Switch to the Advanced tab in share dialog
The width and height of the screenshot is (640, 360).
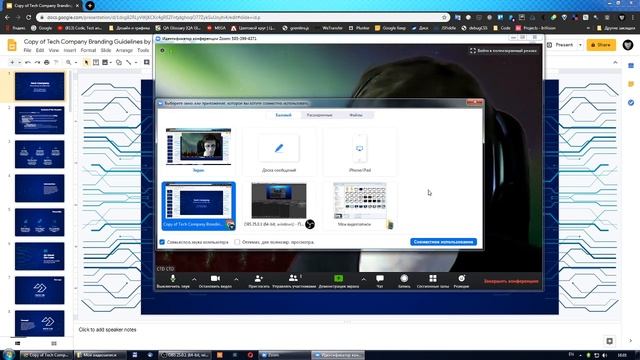(x=319, y=115)
